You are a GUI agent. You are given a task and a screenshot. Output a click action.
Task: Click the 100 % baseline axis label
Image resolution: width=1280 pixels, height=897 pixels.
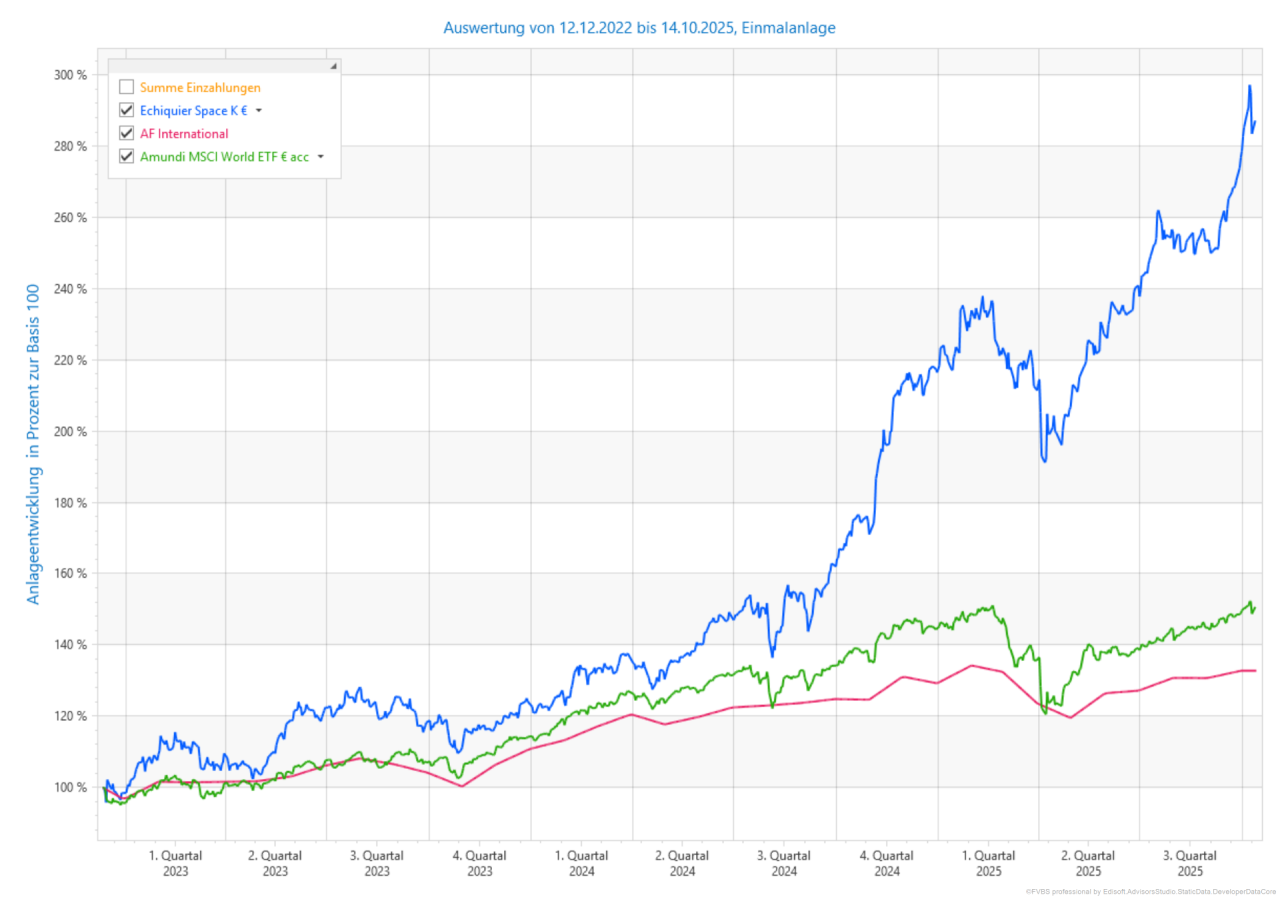[x=69, y=788]
